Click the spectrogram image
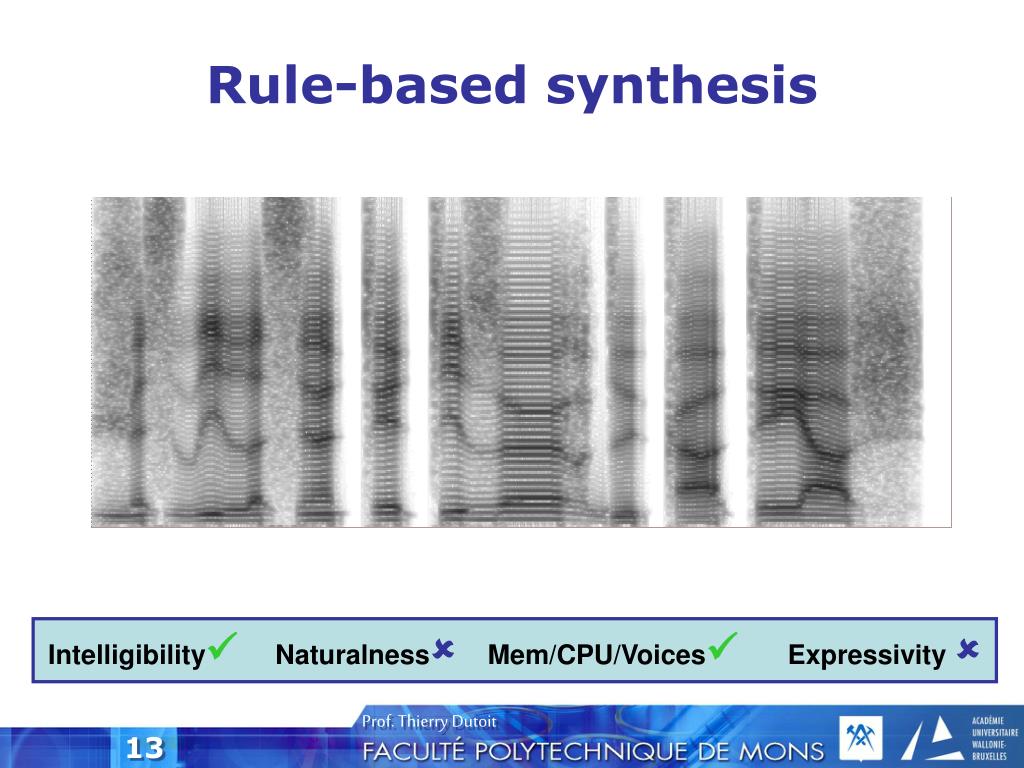 [x=521, y=362]
